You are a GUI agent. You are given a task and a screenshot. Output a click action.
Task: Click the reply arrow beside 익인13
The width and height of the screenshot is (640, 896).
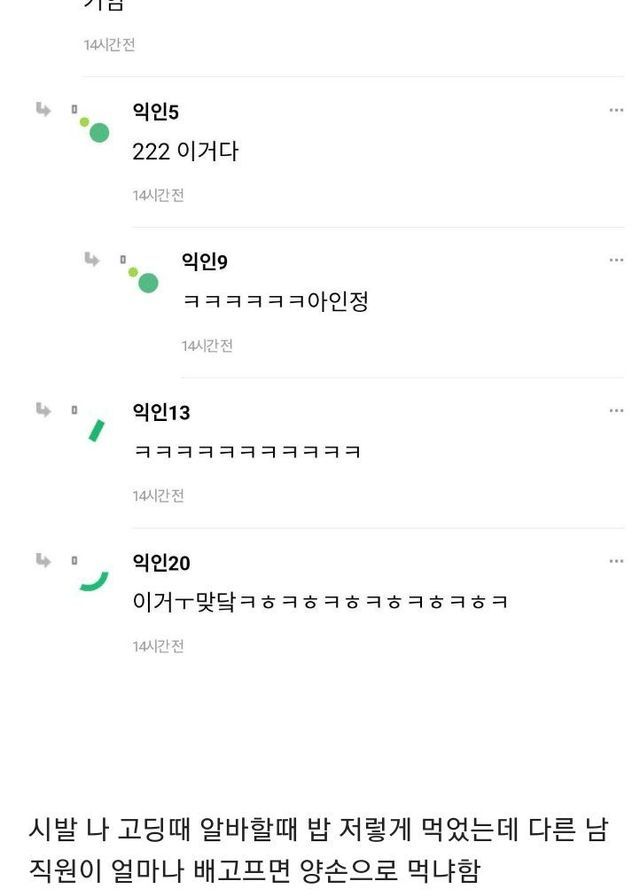[43, 409]
